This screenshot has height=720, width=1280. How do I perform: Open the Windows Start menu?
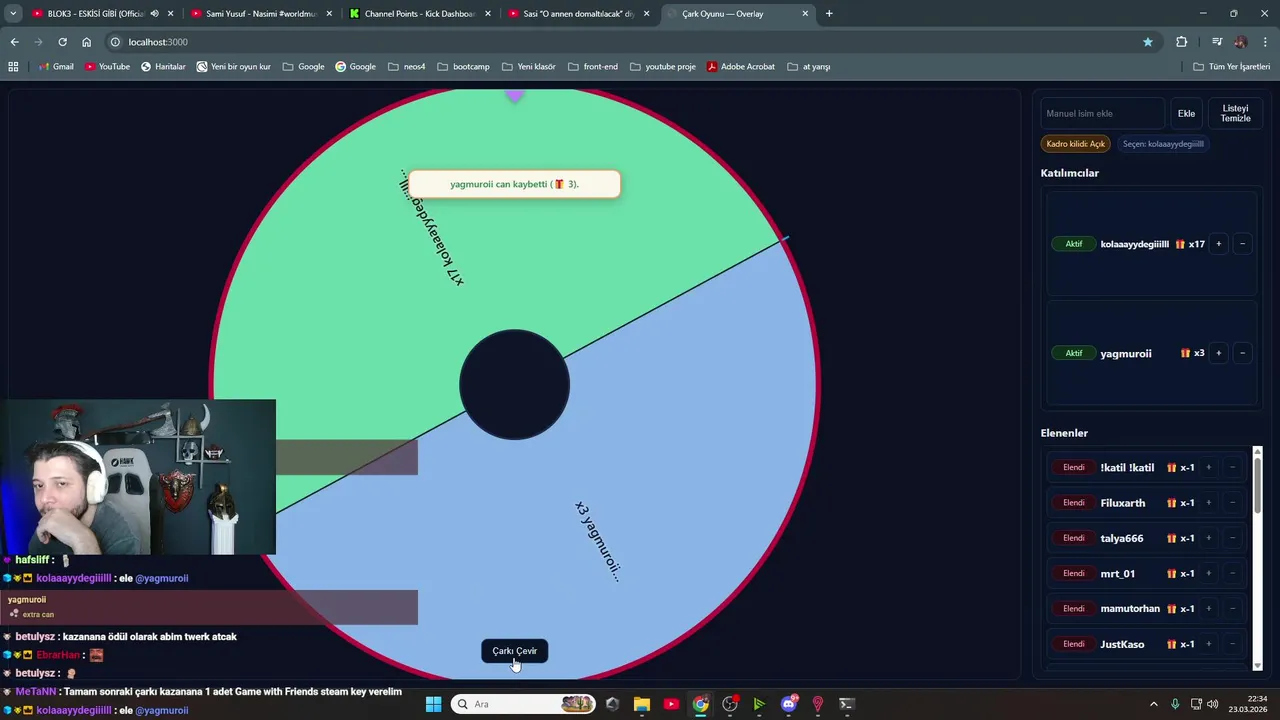click(x=433, y=704)
